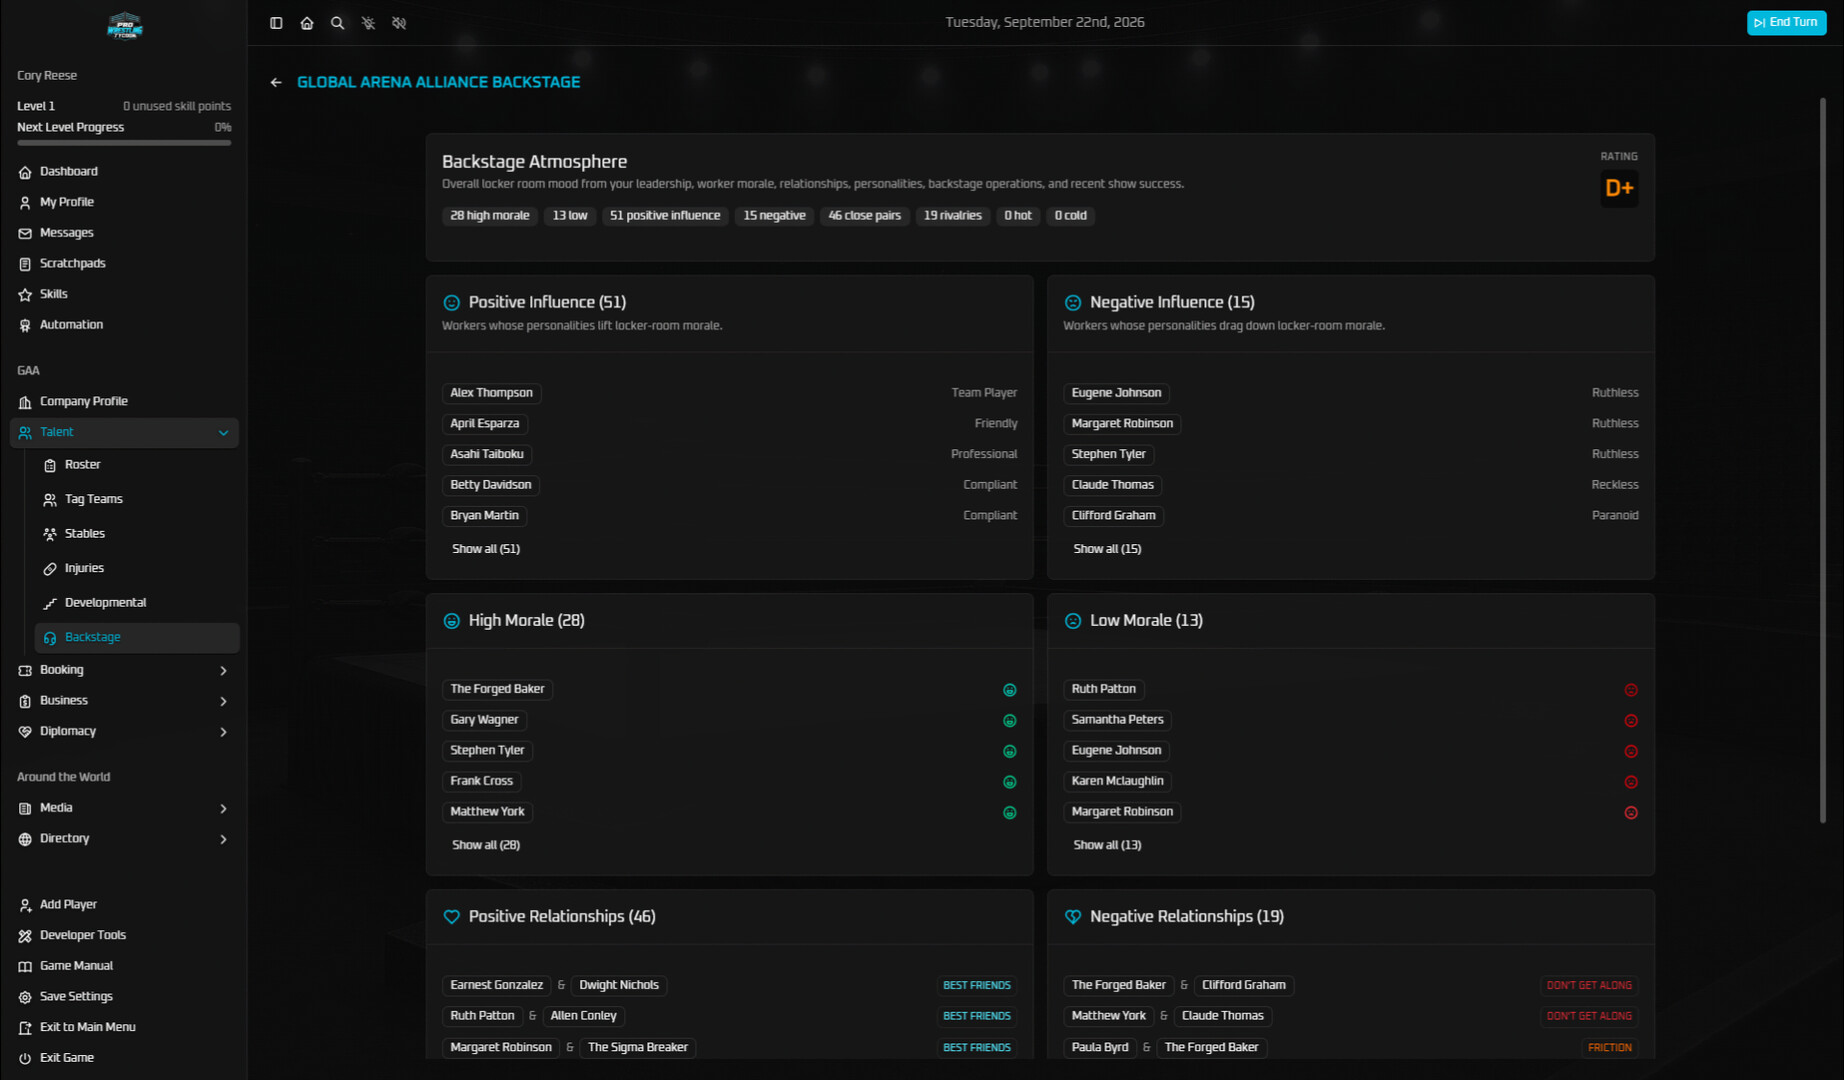This screenshot has width=1844, height=1080.
Task: Click the D+ rating badge
Action: [1619, 188]
